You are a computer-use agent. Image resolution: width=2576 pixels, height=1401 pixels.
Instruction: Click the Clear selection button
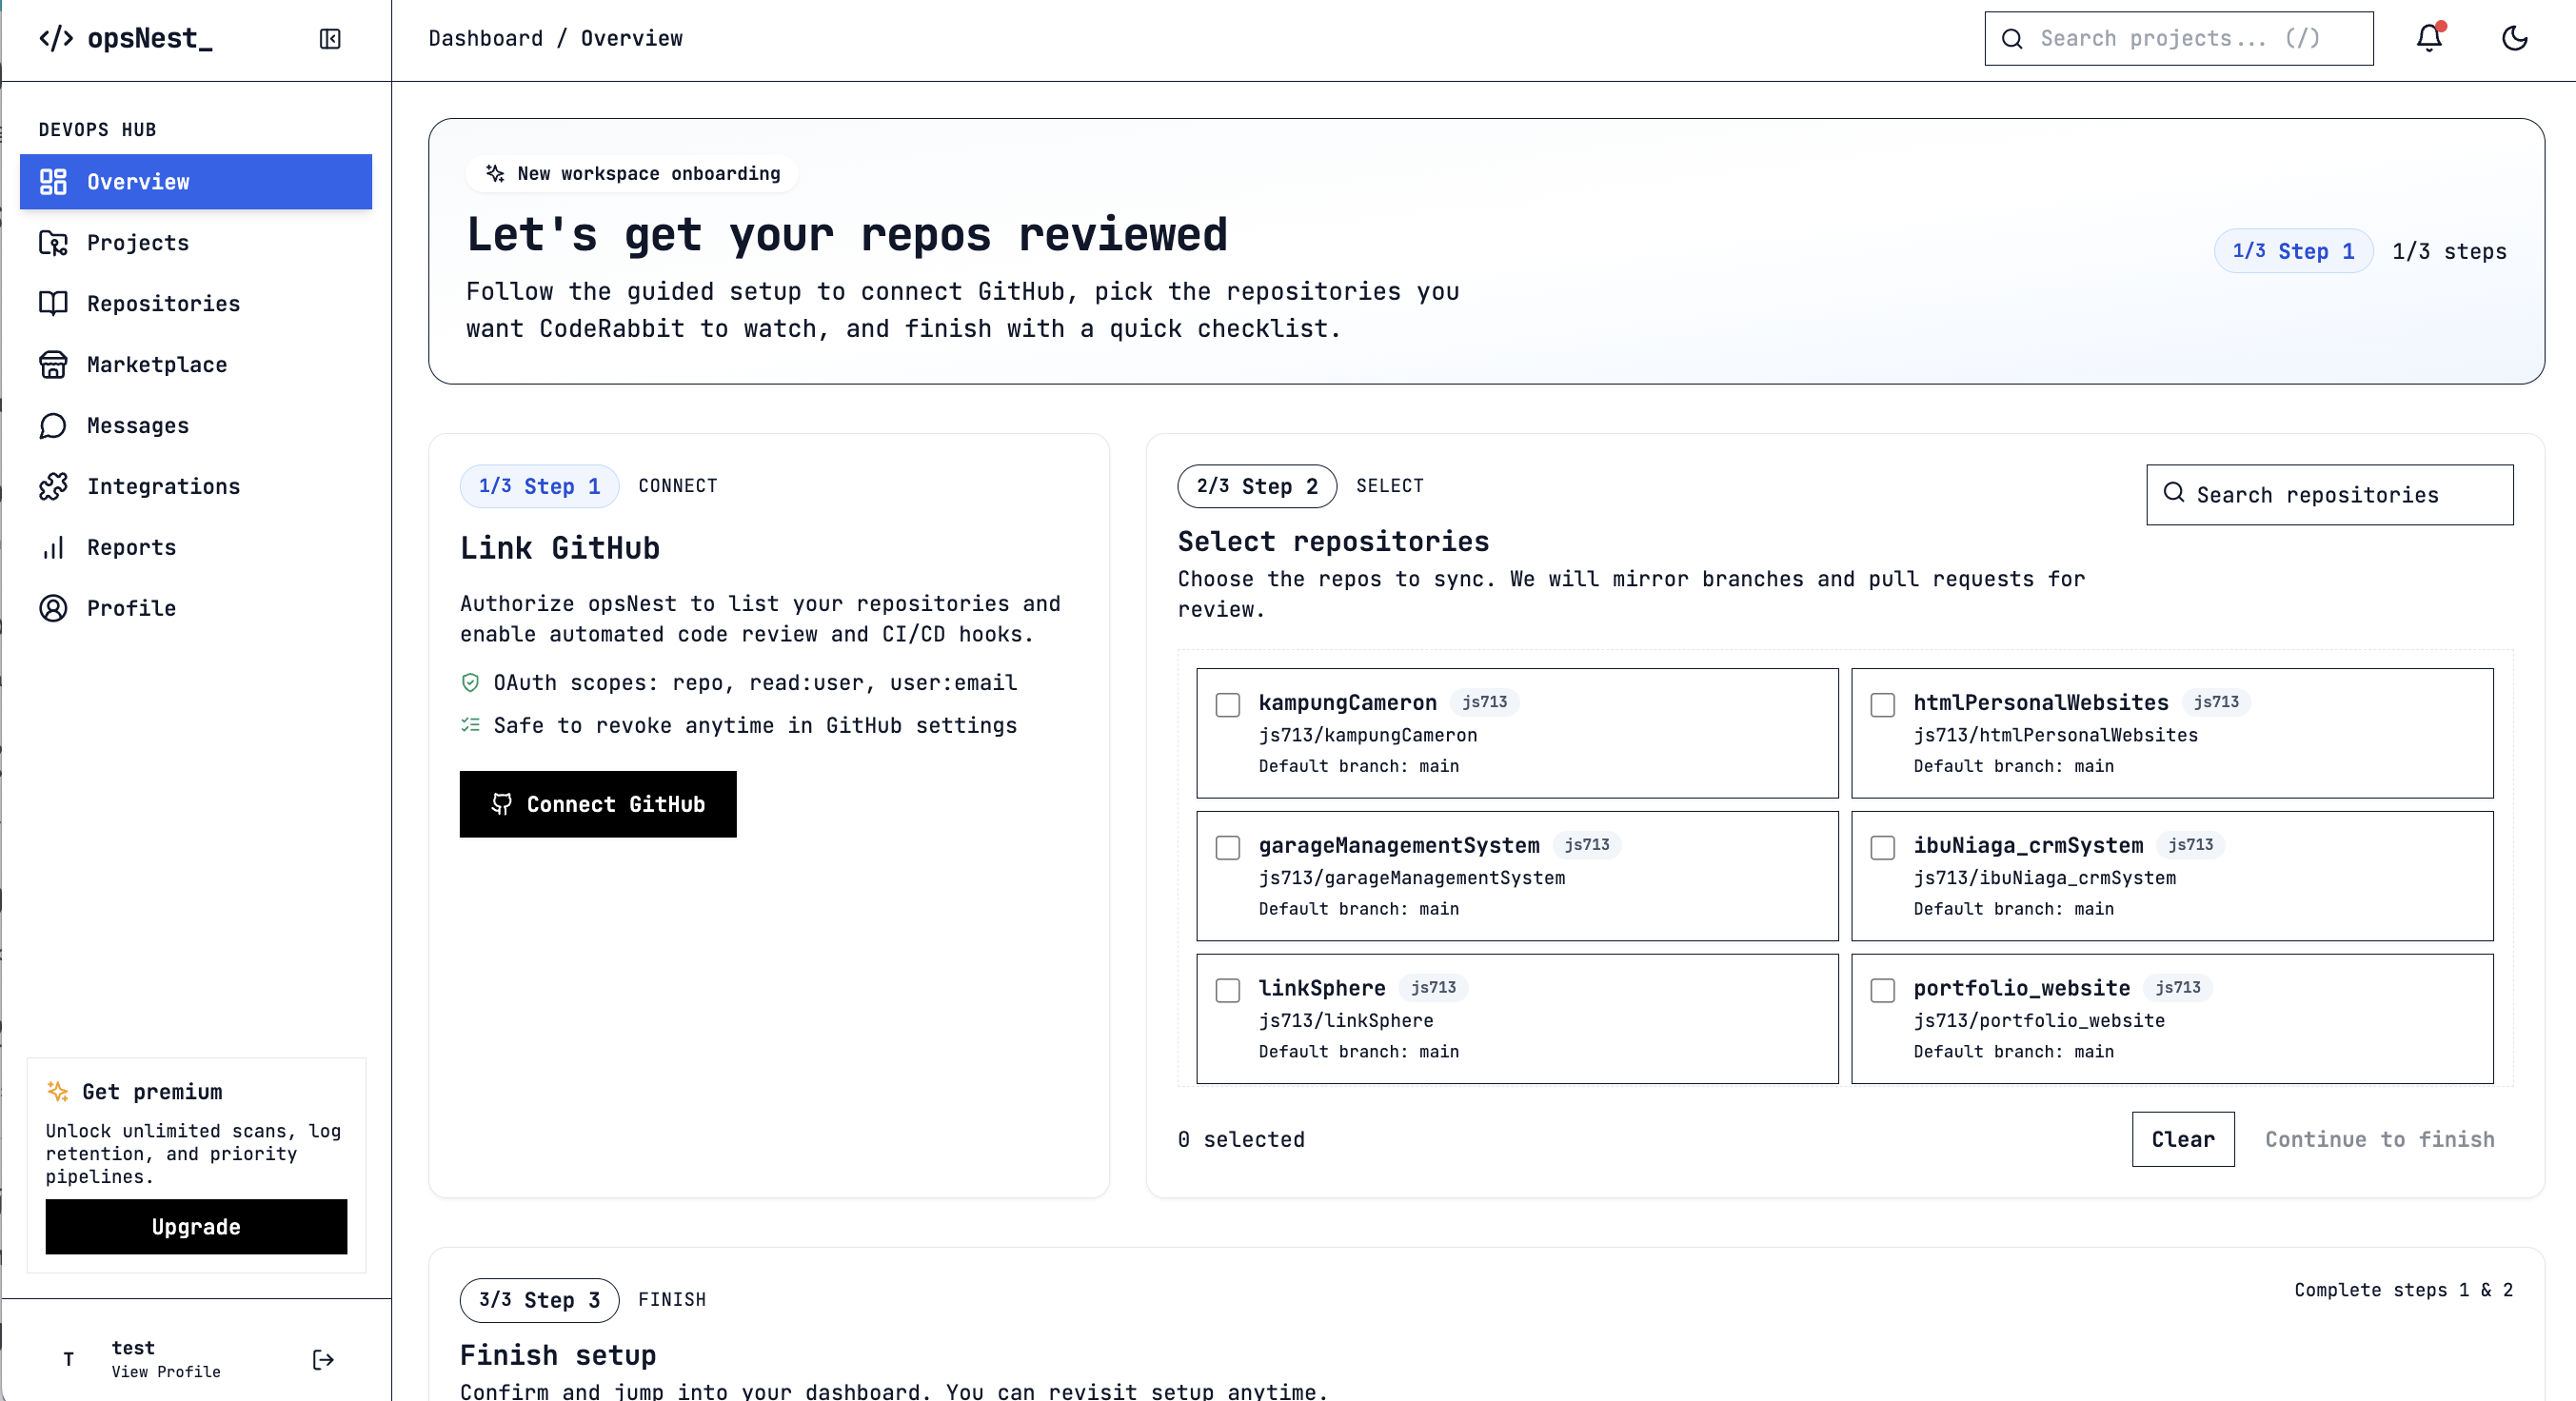[x=2182, y=1139]
